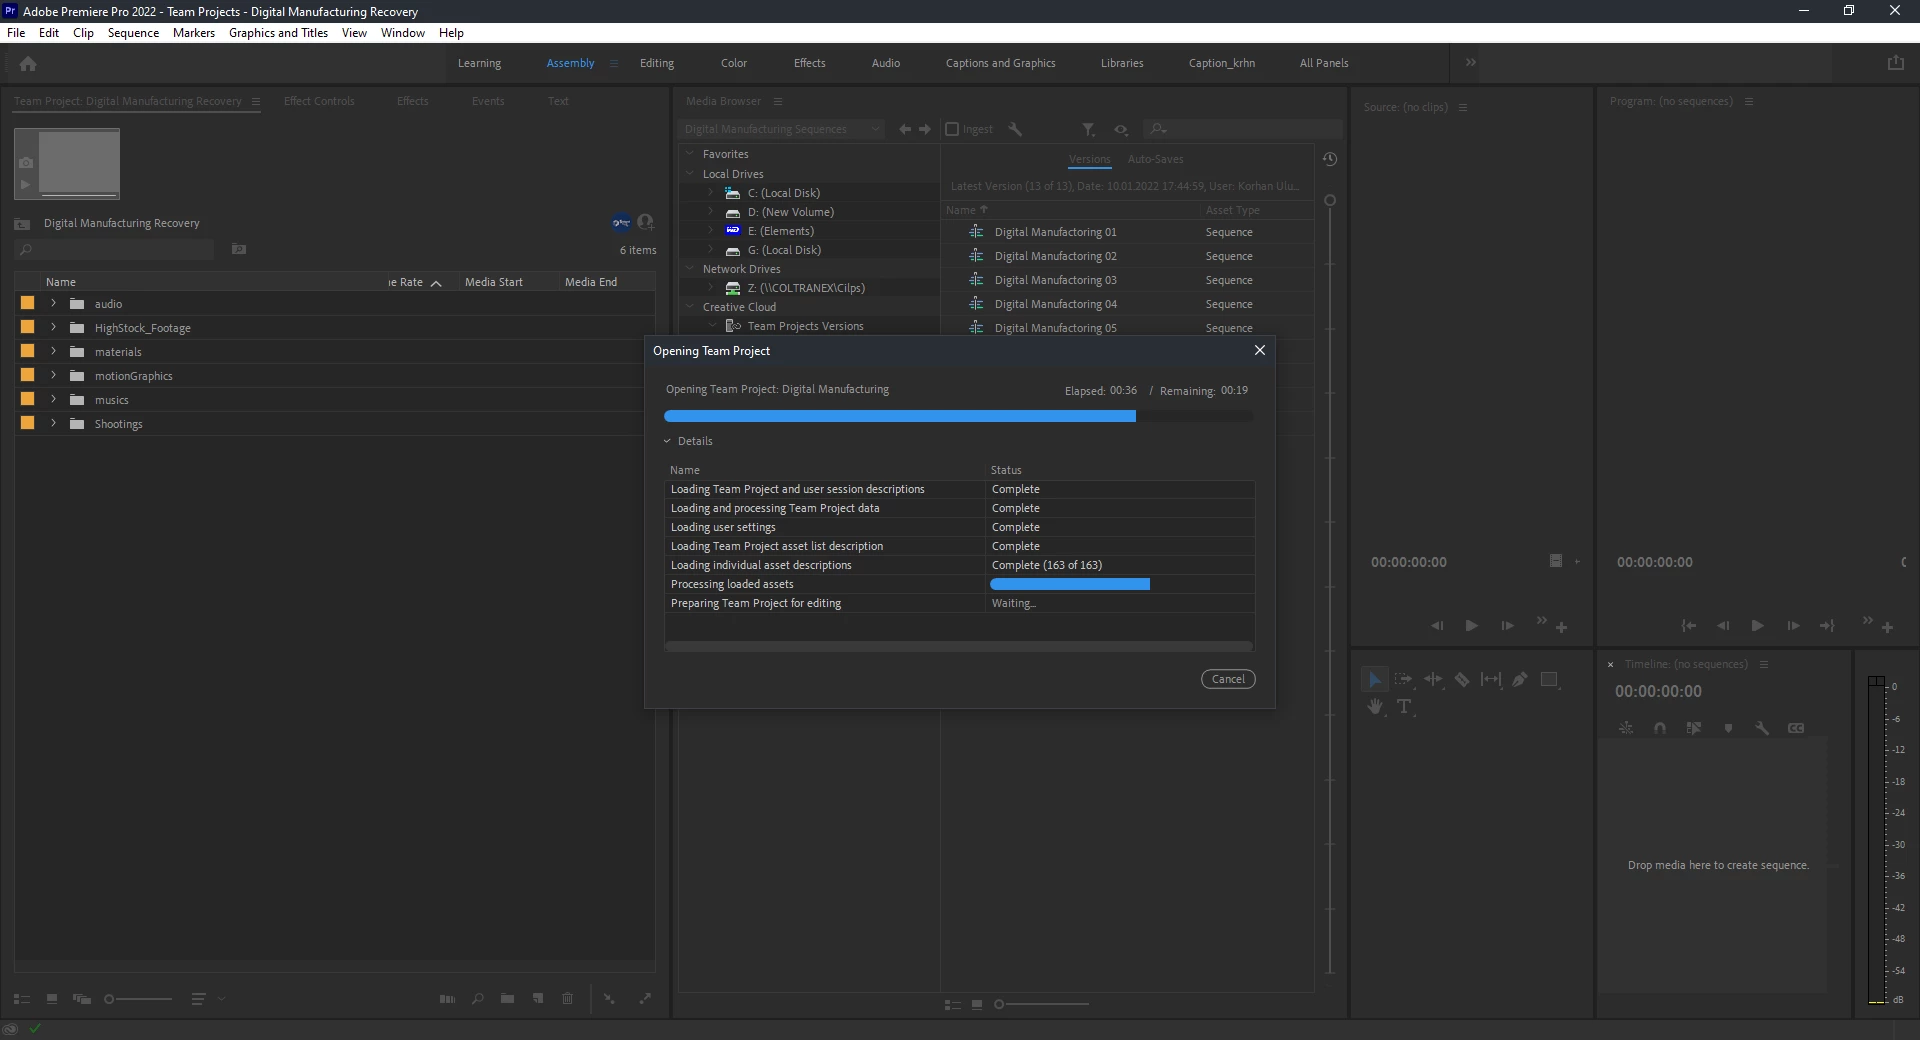Toggle insert sequences as nests

tap(1626, 728)
